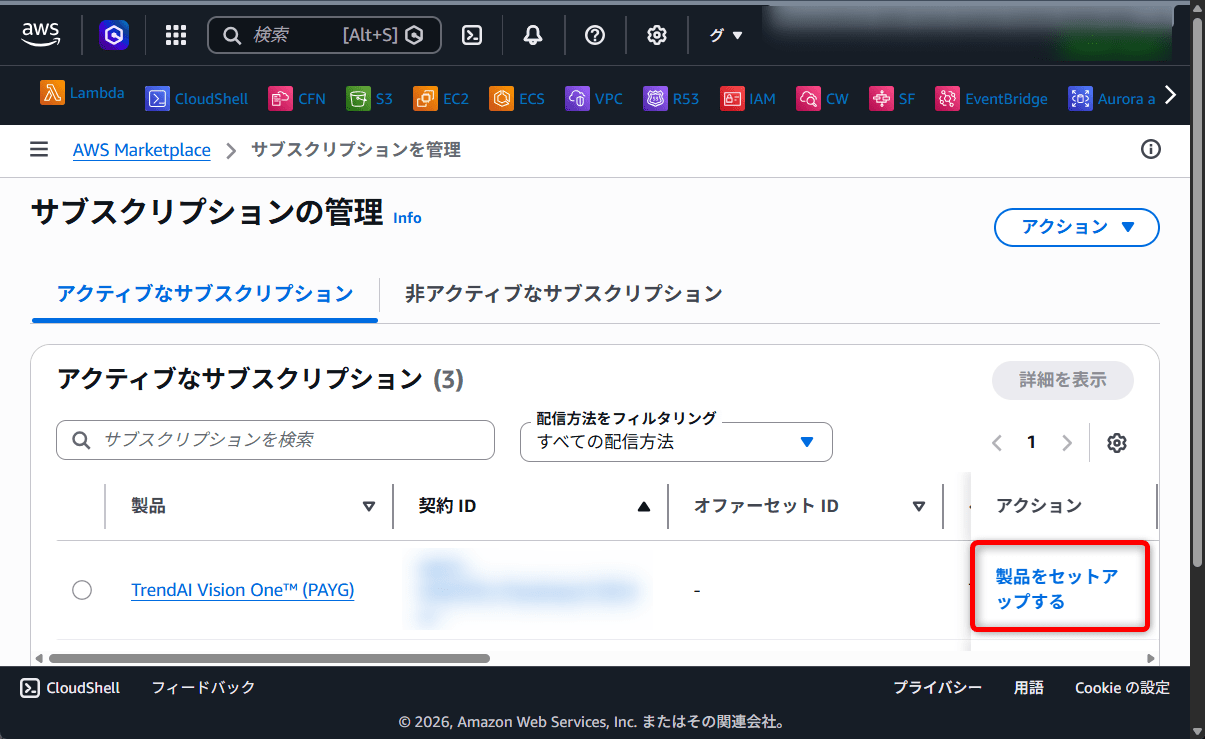Open the 製品 column sort dropdown
Image resolution: width=1205 pixels, height=739 pixels.
pos(369,506)
